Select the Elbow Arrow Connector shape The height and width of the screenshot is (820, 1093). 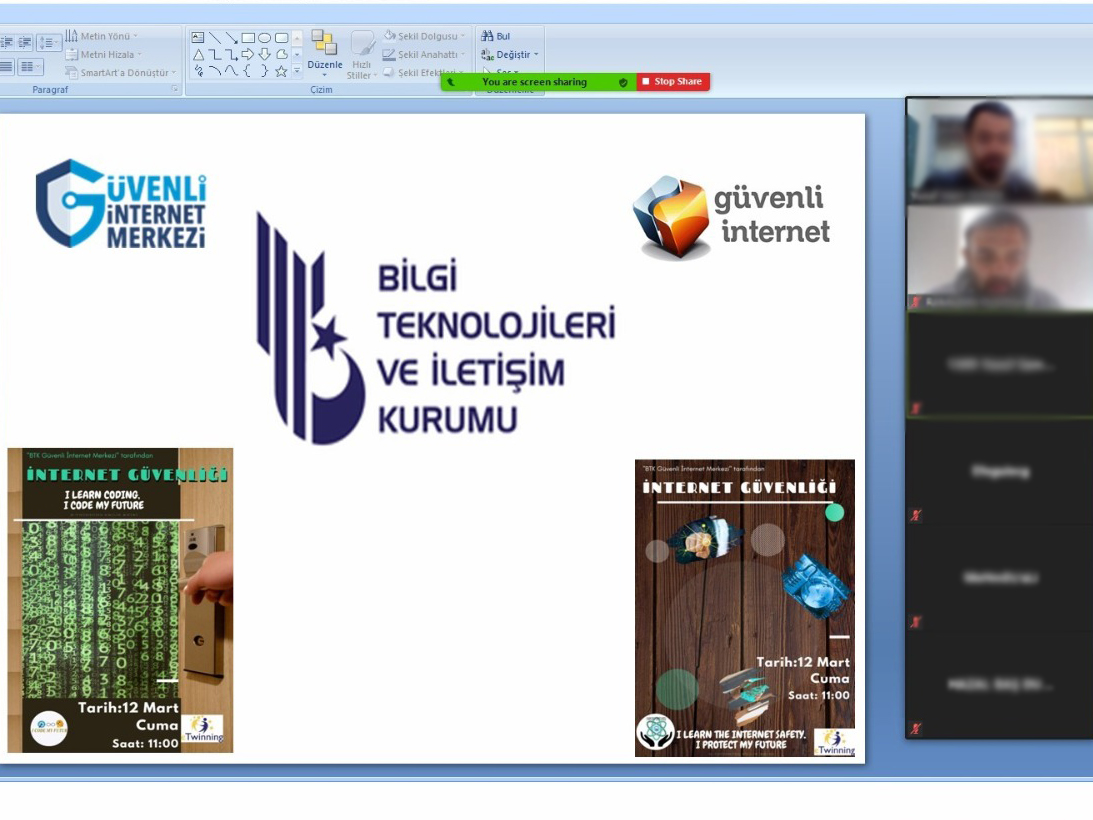coord(231,54)
